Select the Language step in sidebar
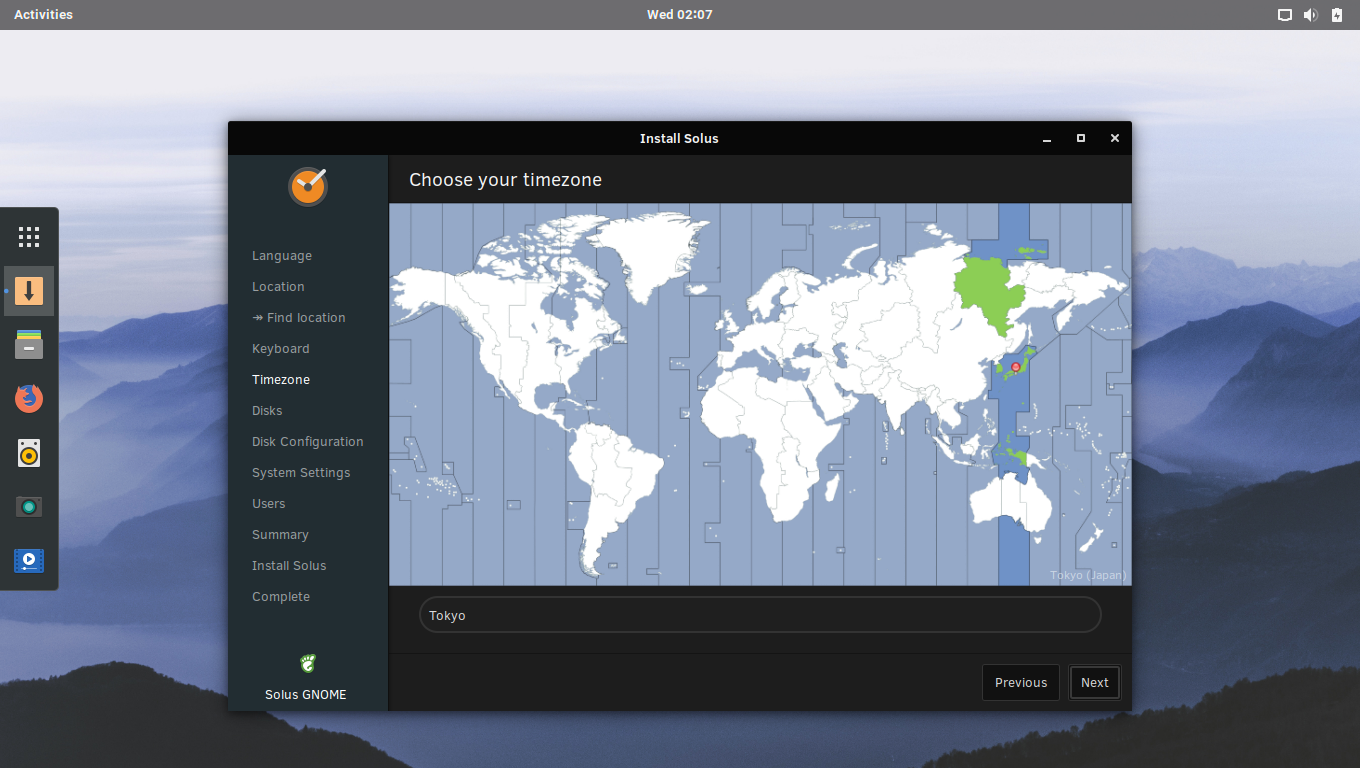This screenshot has width=1360, height=768. point(282,256)
